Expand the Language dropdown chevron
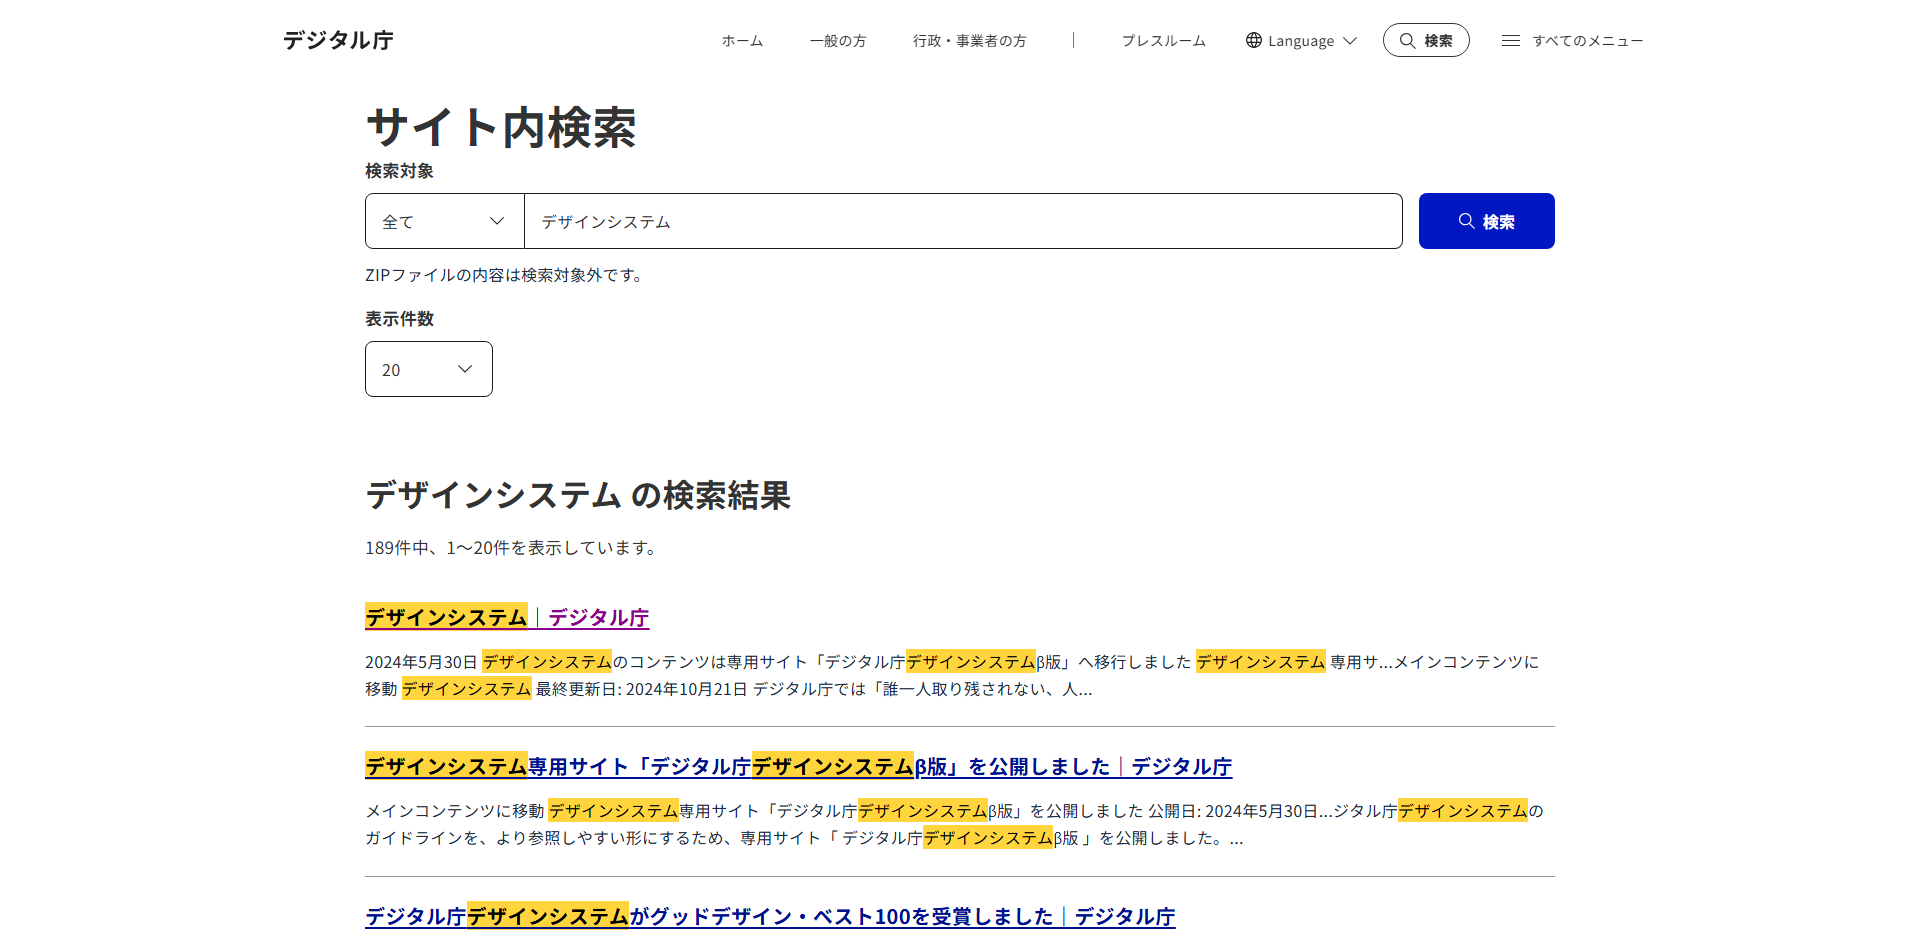The width and height of the screenshot is (1920, 945). click(x=1350, y=41)
